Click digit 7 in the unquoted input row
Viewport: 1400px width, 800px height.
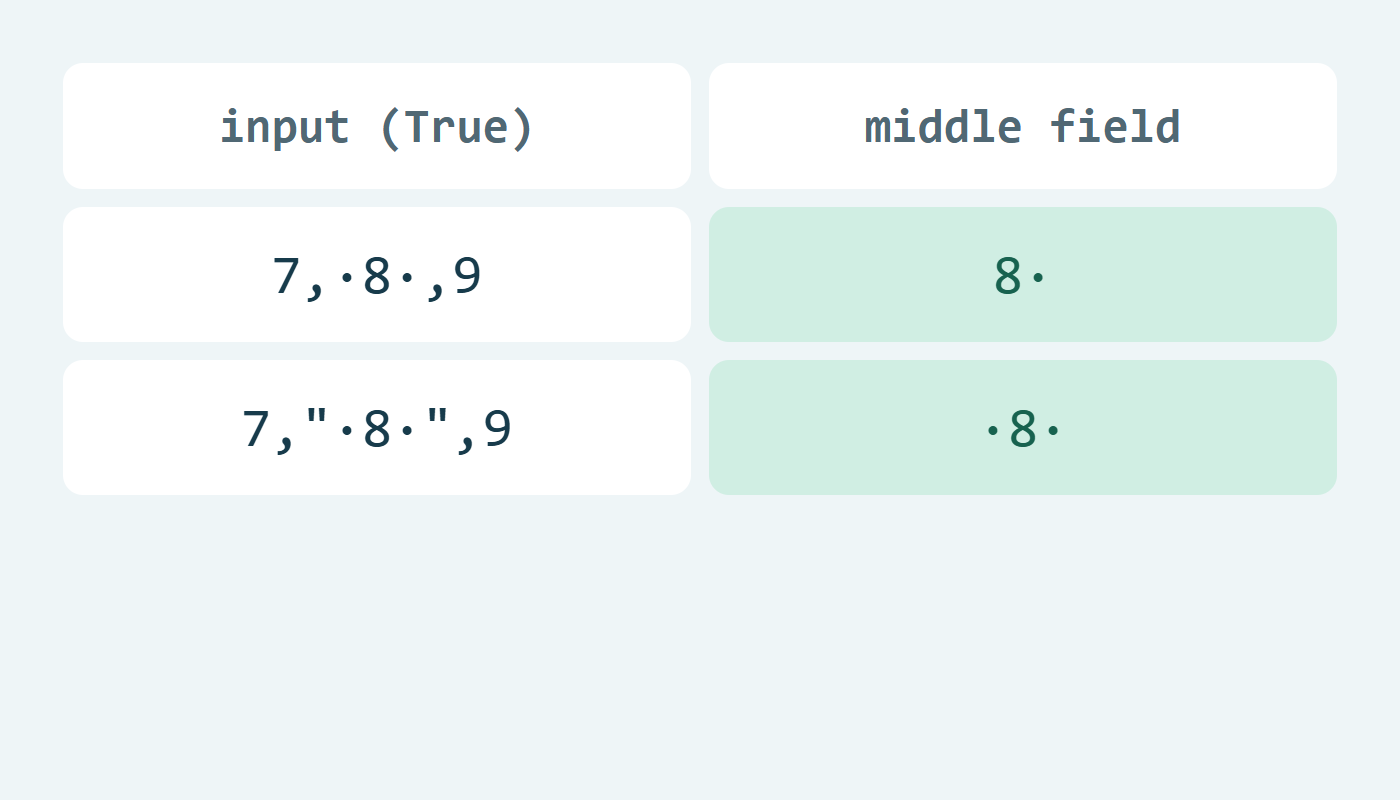coord(287,276)
